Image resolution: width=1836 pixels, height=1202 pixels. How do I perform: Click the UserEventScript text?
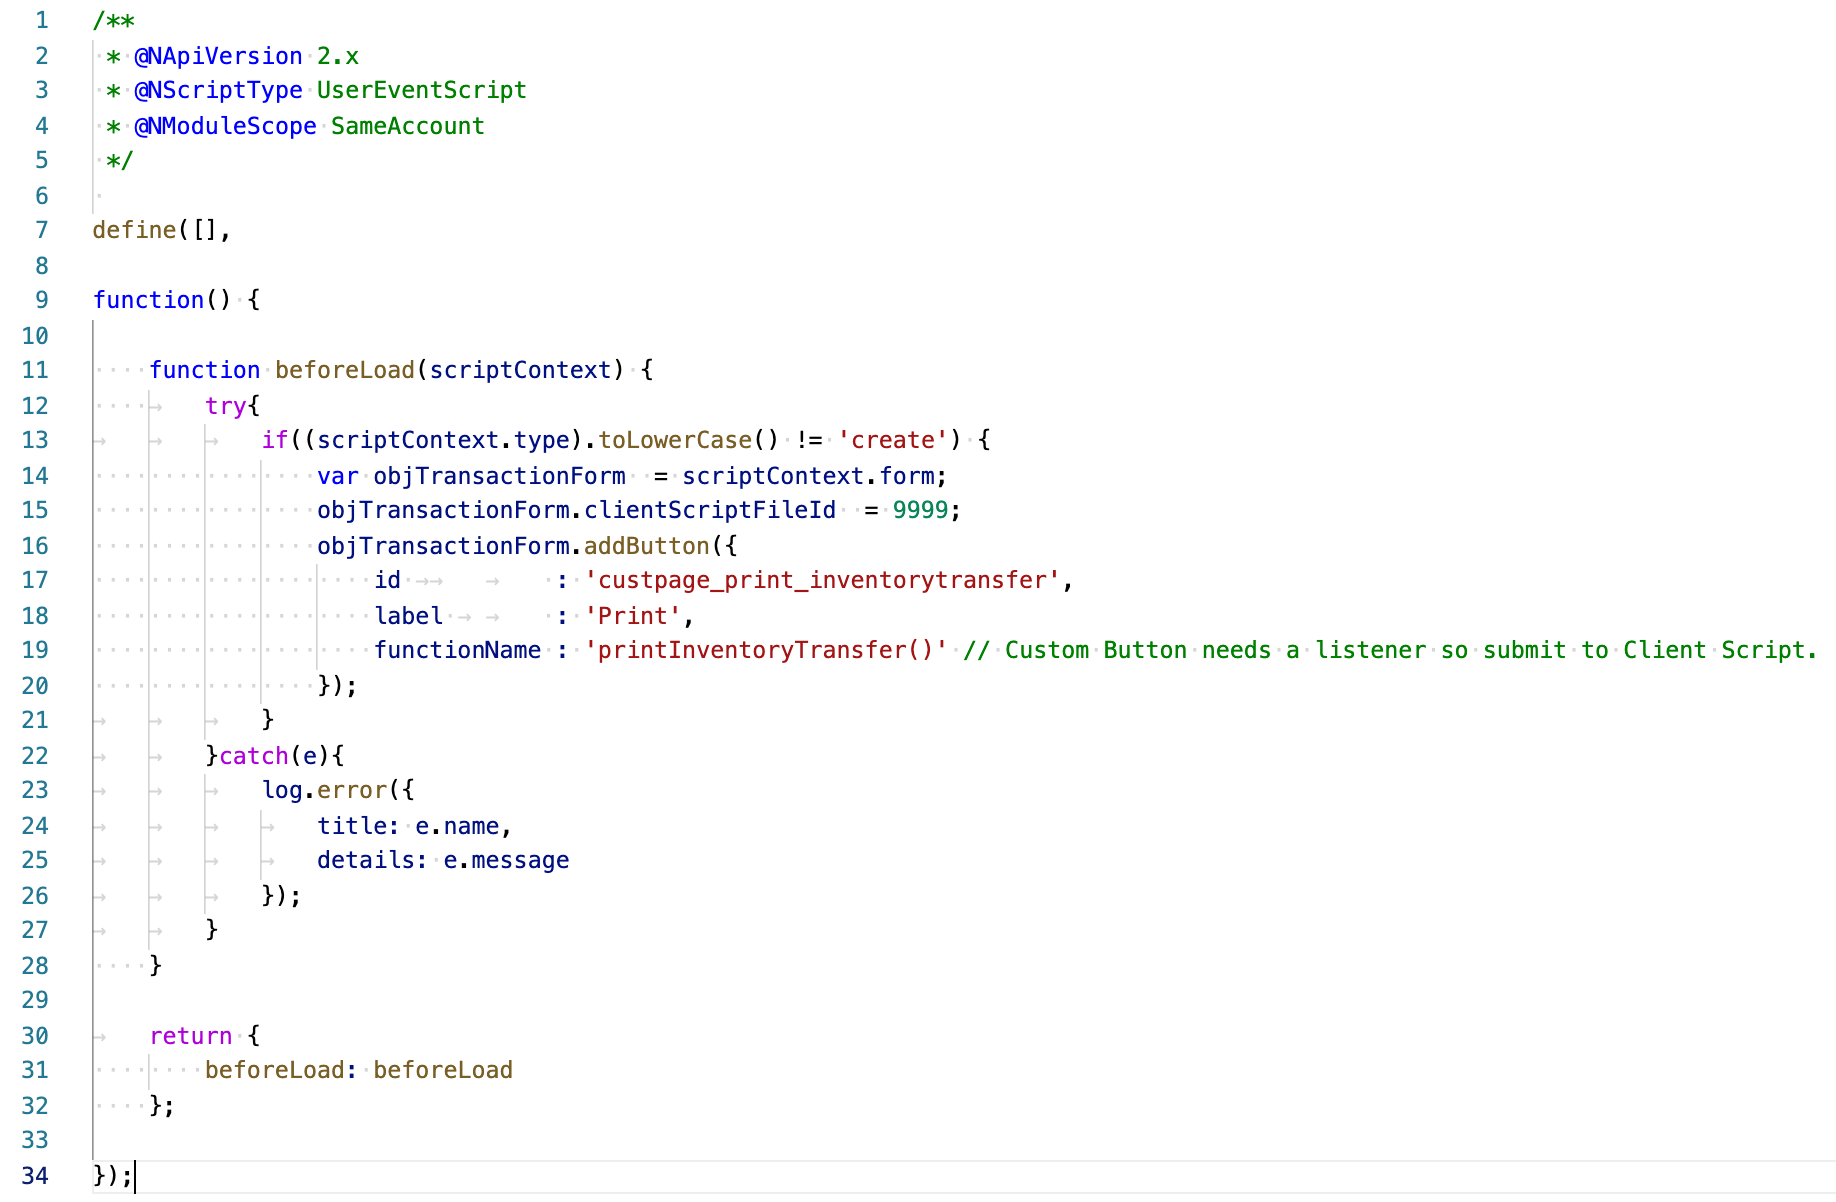point(421,90)
